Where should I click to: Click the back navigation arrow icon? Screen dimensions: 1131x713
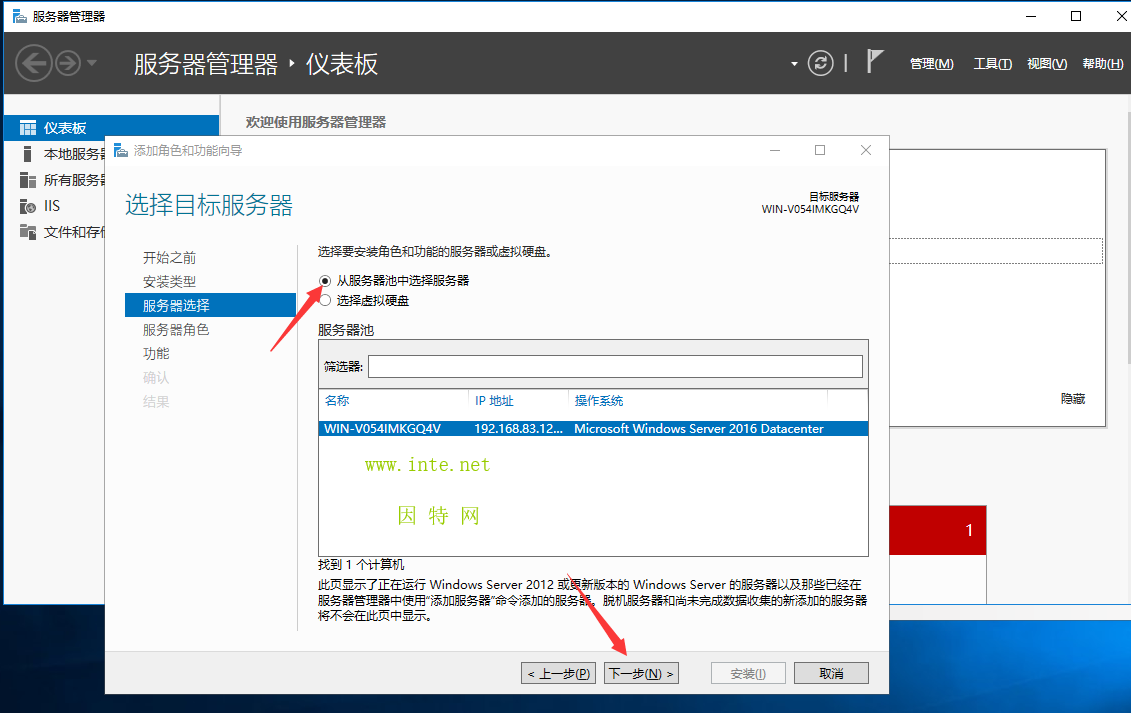pyautogui.click(x=33, y=64)
